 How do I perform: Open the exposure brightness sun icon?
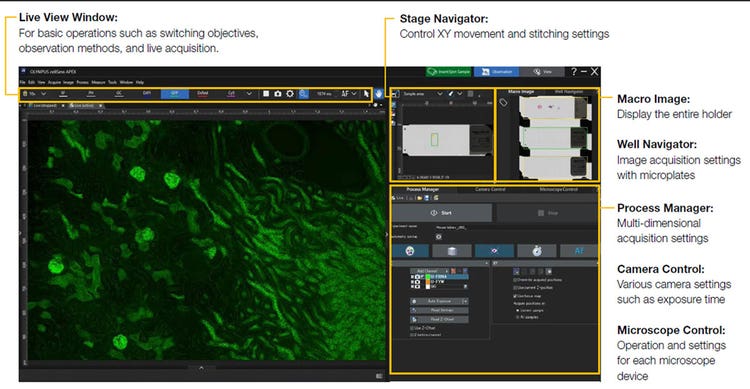[290, 94]
